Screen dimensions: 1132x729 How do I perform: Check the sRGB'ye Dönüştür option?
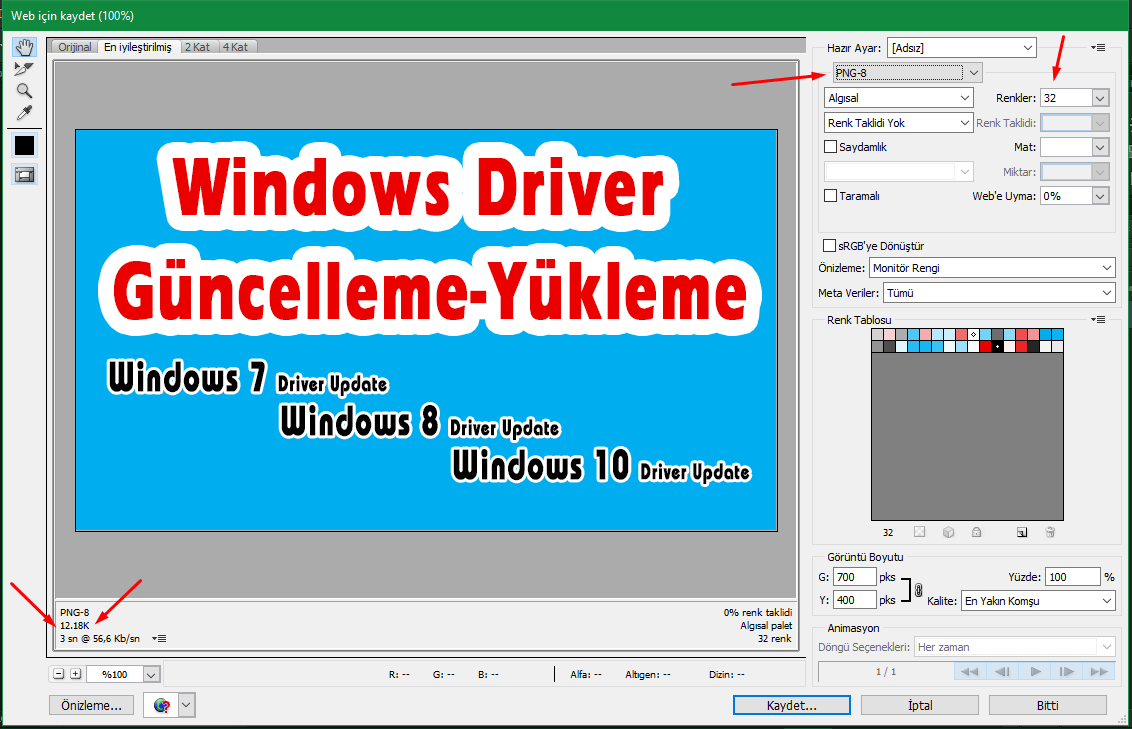pyautogui.click(x=830, y=245)
